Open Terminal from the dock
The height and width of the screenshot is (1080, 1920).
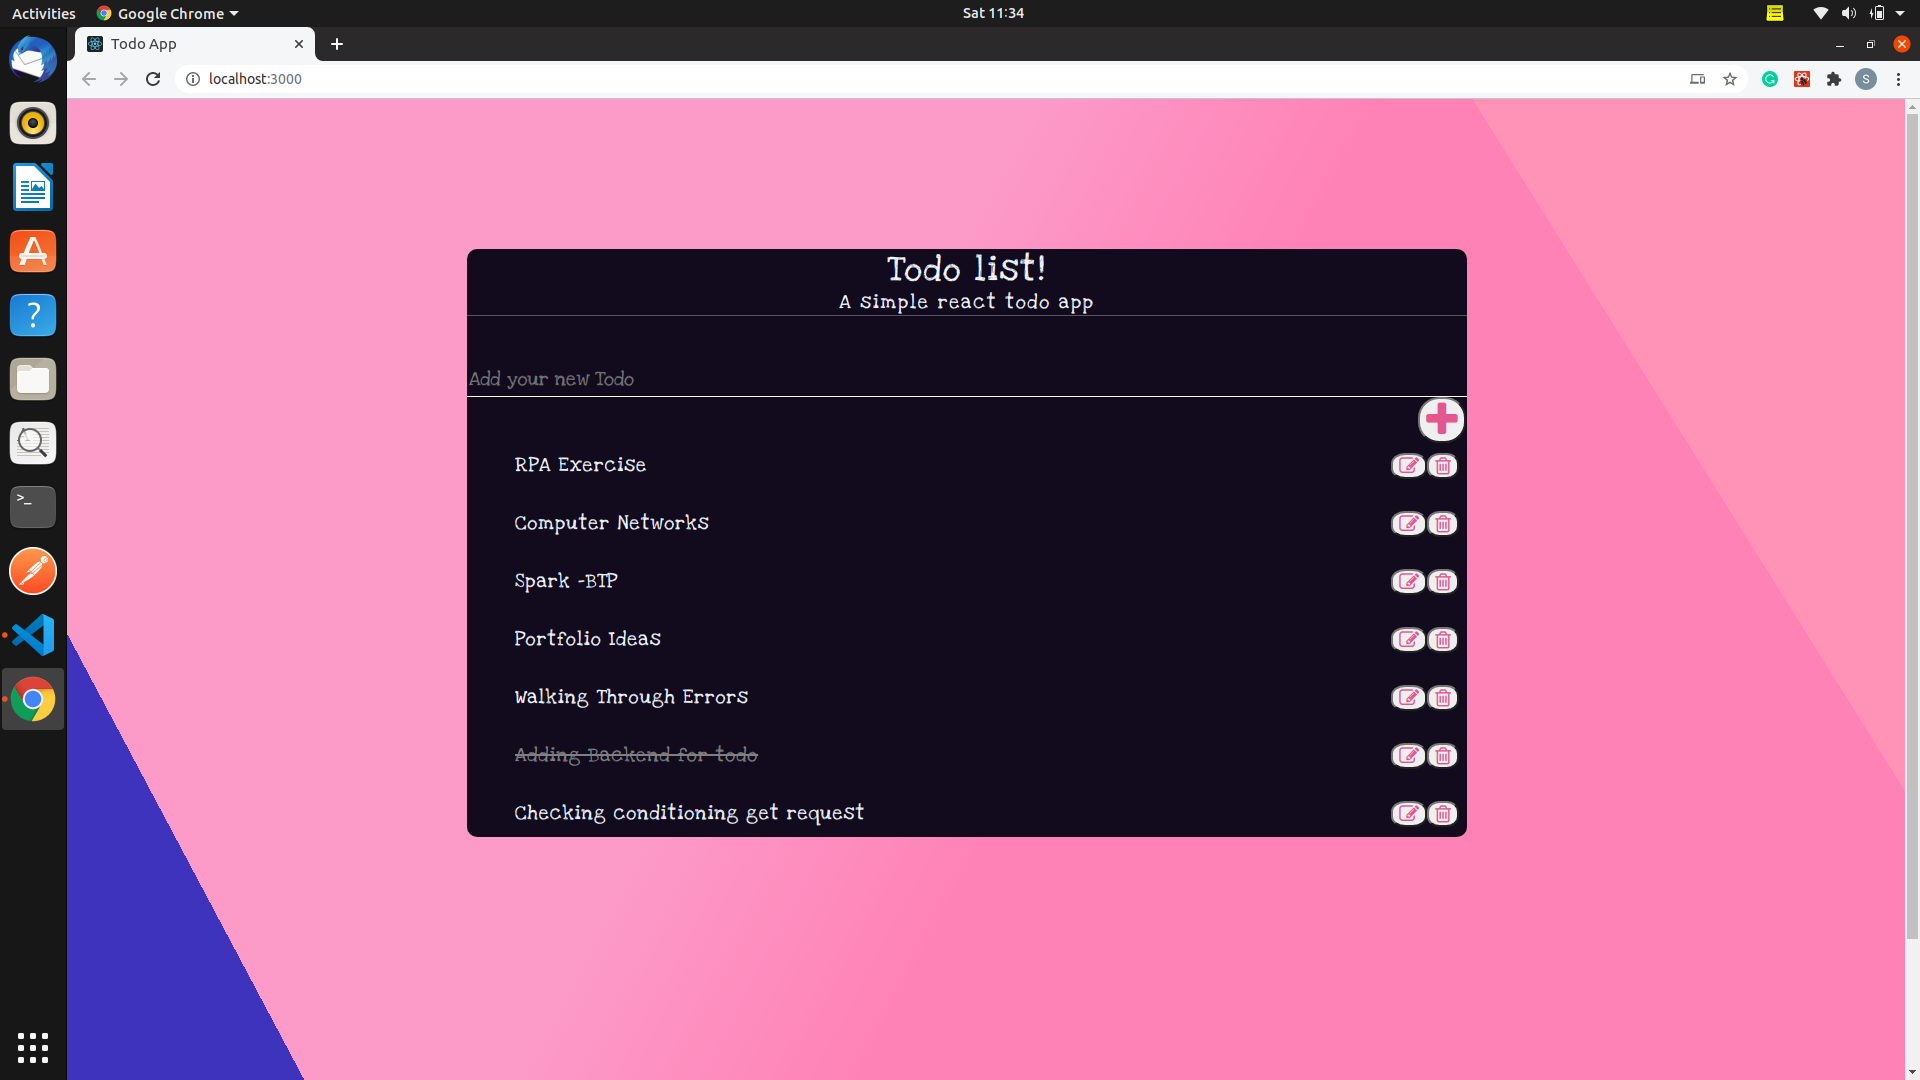(33, 507)
